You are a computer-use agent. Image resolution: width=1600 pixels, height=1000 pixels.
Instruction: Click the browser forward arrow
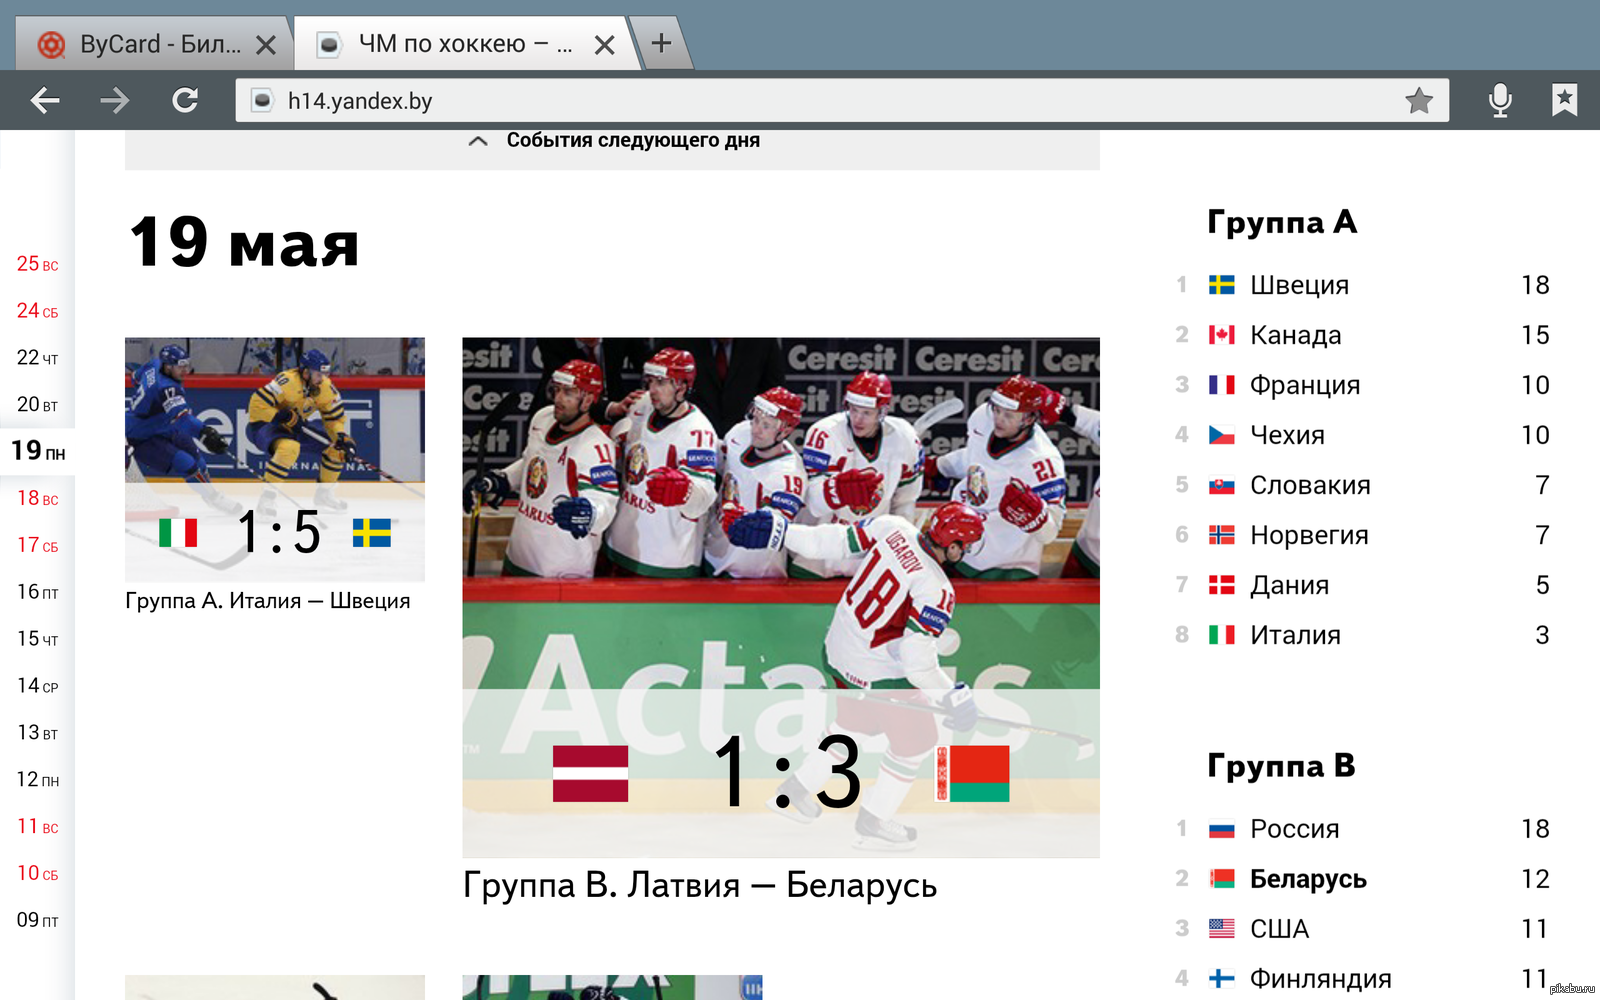tap(115, 100)
